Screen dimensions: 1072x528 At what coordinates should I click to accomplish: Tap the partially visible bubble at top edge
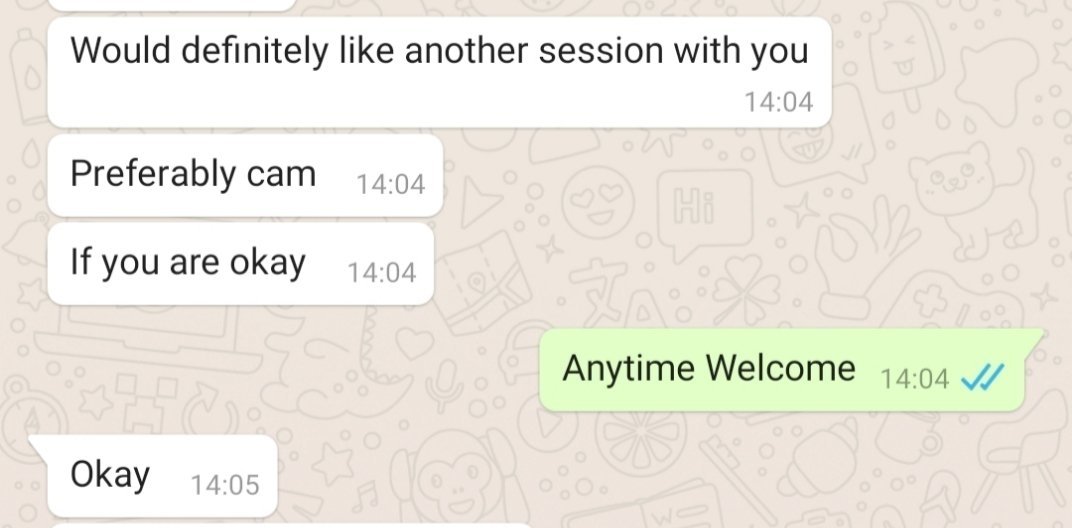tap(172, 5)
